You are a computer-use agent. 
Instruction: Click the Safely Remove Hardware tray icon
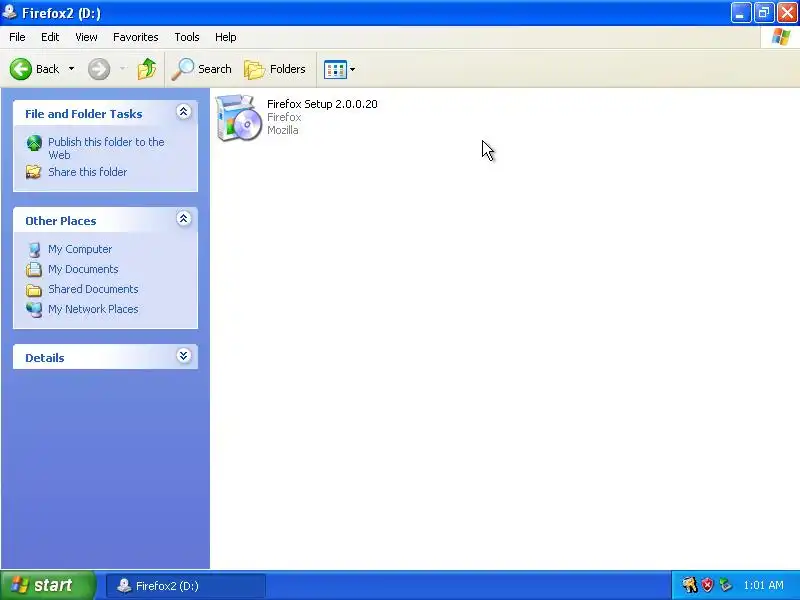(725, 585)
